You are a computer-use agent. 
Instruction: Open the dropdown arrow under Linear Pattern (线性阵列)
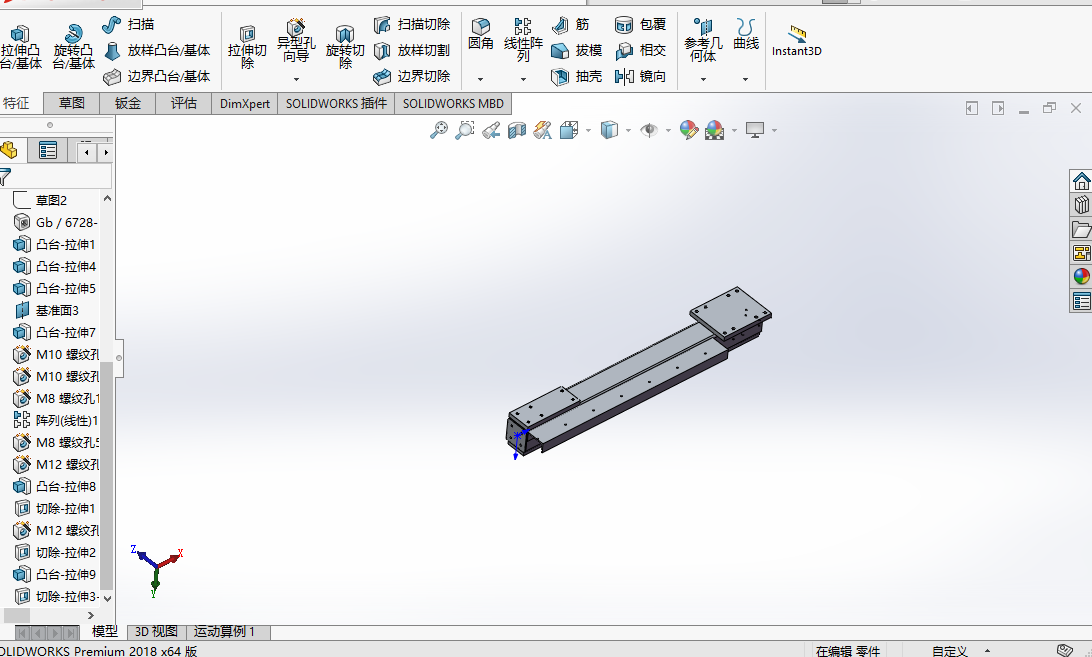(523, 79)
